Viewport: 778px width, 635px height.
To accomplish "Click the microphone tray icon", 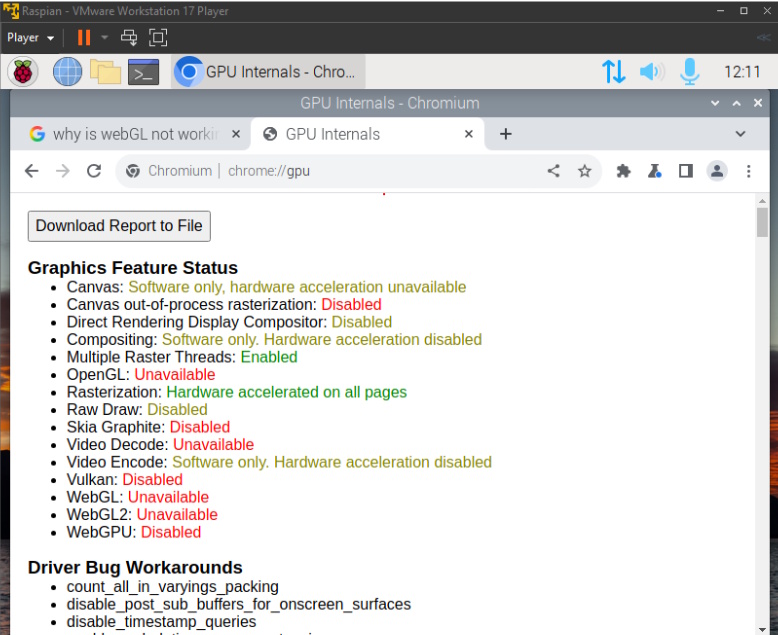I will [x=689, y=72].
